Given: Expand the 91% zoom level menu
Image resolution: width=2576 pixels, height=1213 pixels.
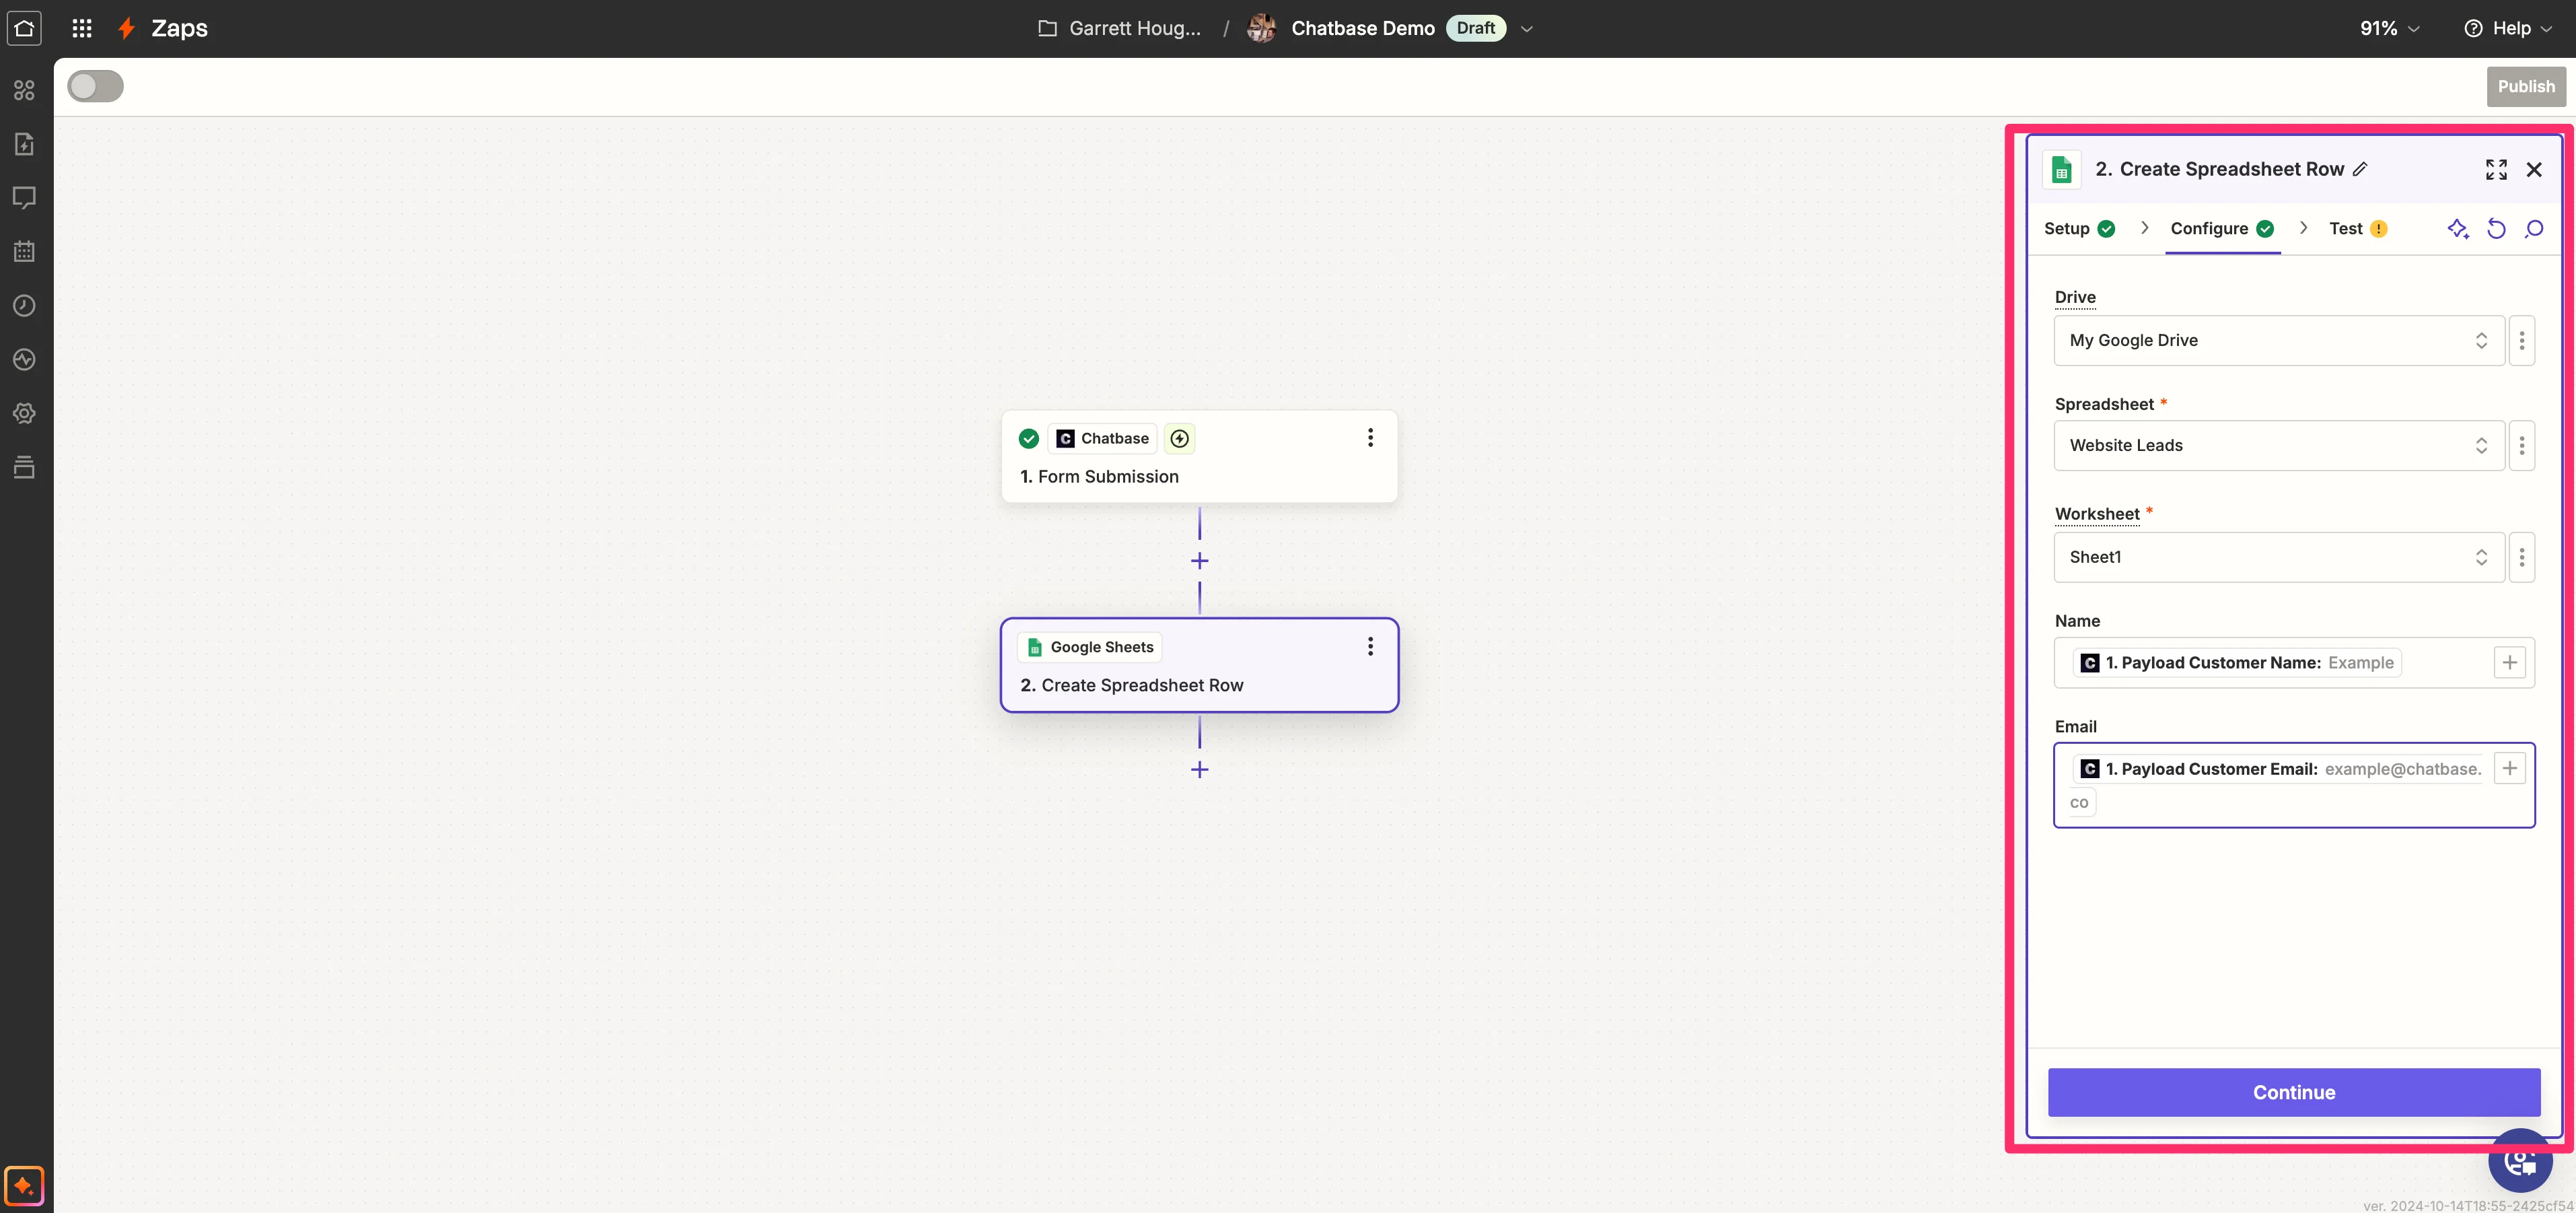Looking at the screenshot, I should [2389, 28].
